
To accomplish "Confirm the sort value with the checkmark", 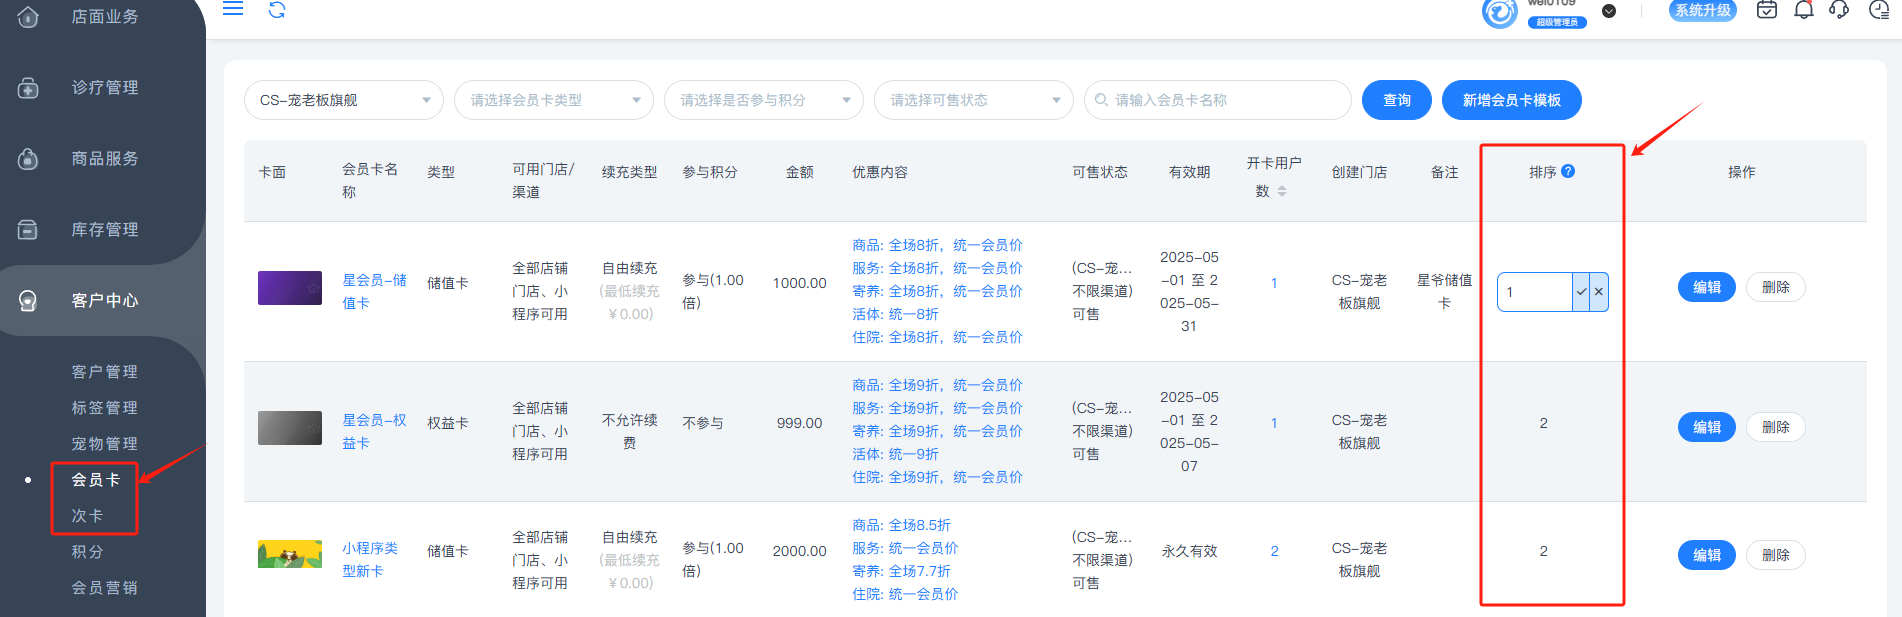I will 1581,292.
